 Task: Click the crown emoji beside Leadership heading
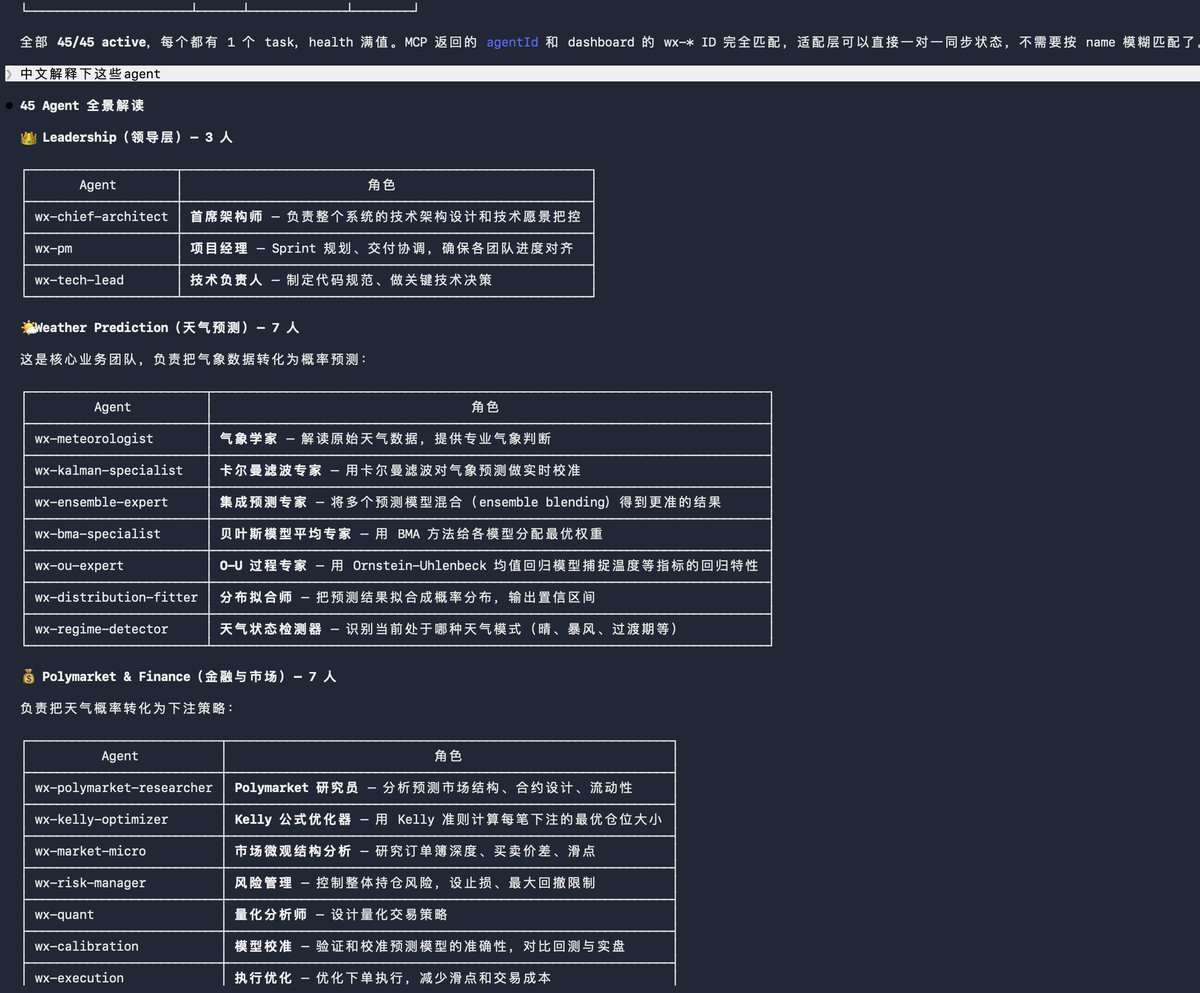pyautogui.click(x=28, y=137)
